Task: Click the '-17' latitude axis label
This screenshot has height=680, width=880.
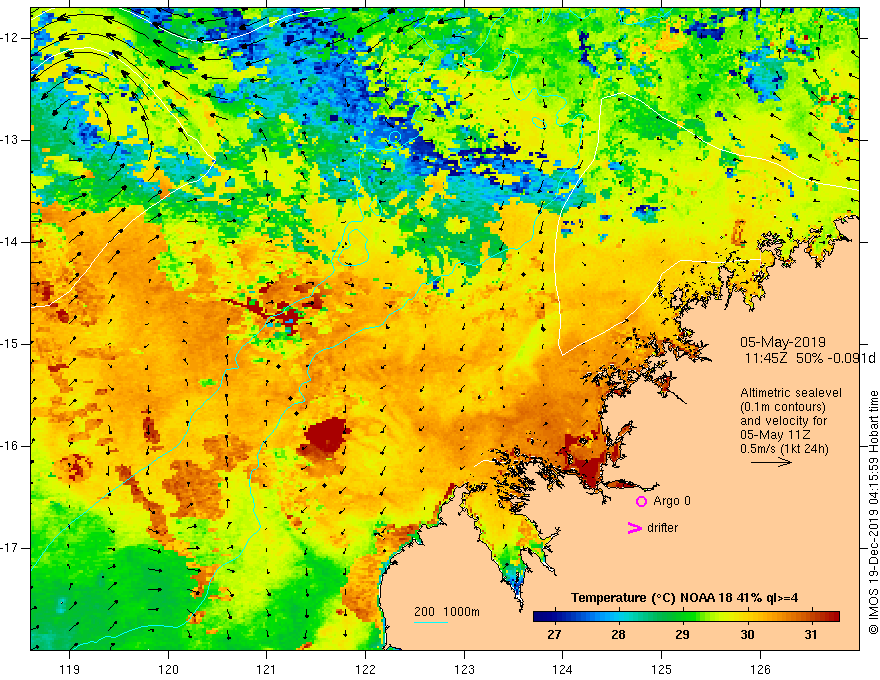Action: [11, 548]
